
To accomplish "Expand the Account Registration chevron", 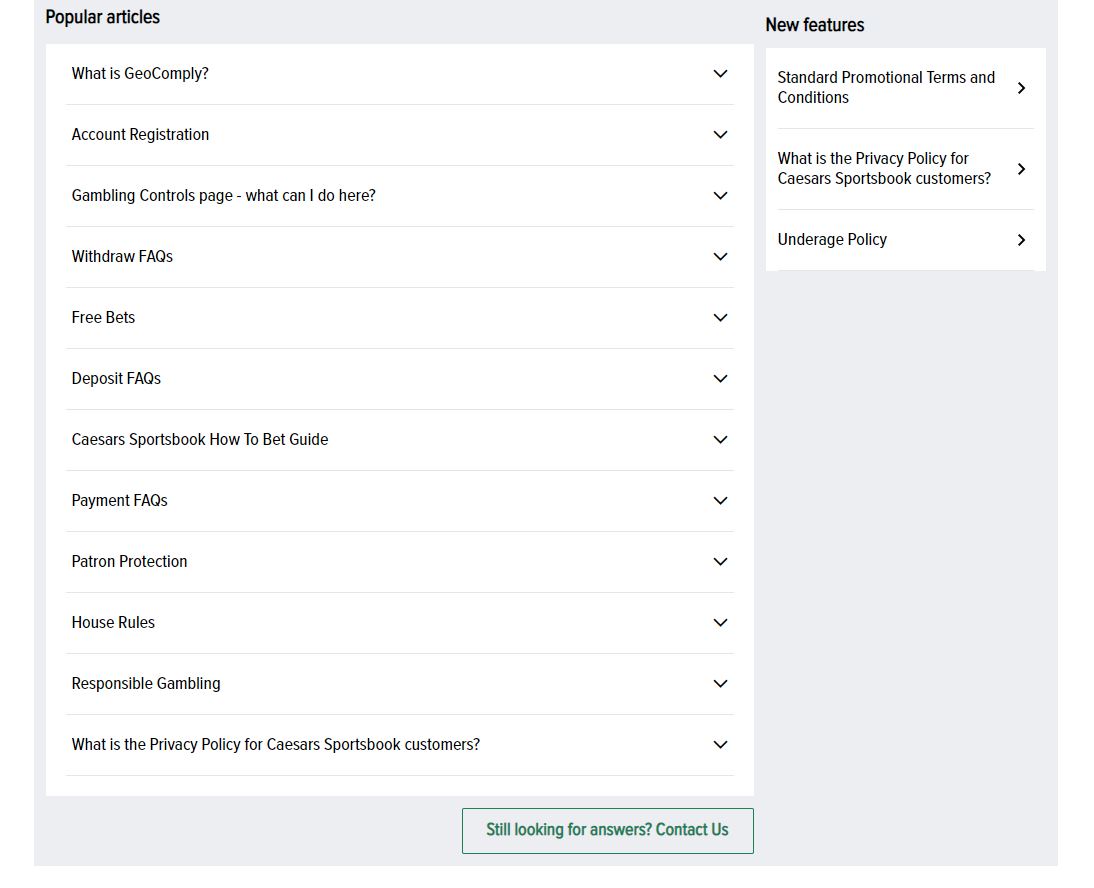I will [720, 135].
